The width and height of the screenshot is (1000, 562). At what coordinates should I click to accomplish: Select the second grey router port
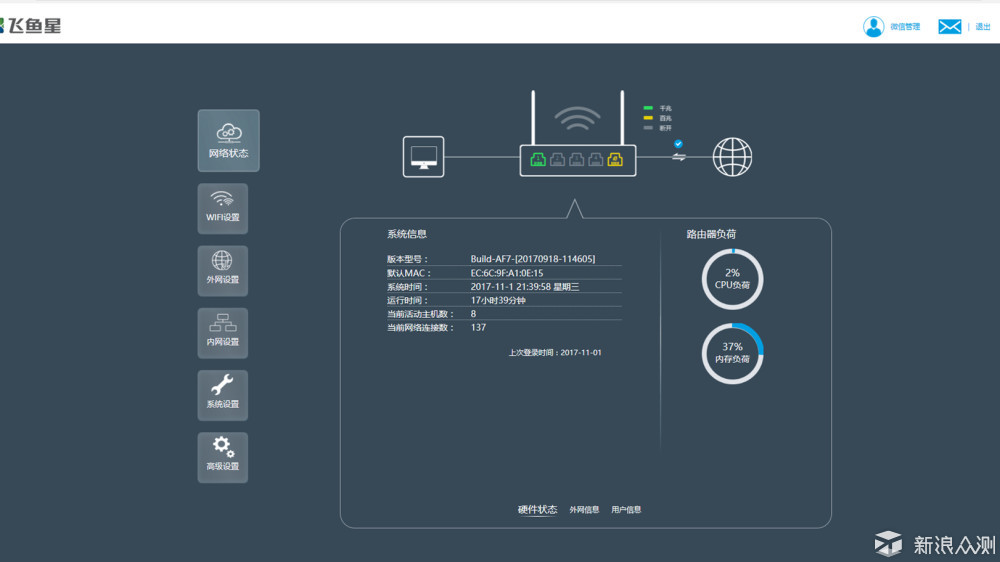click(557, 159)
